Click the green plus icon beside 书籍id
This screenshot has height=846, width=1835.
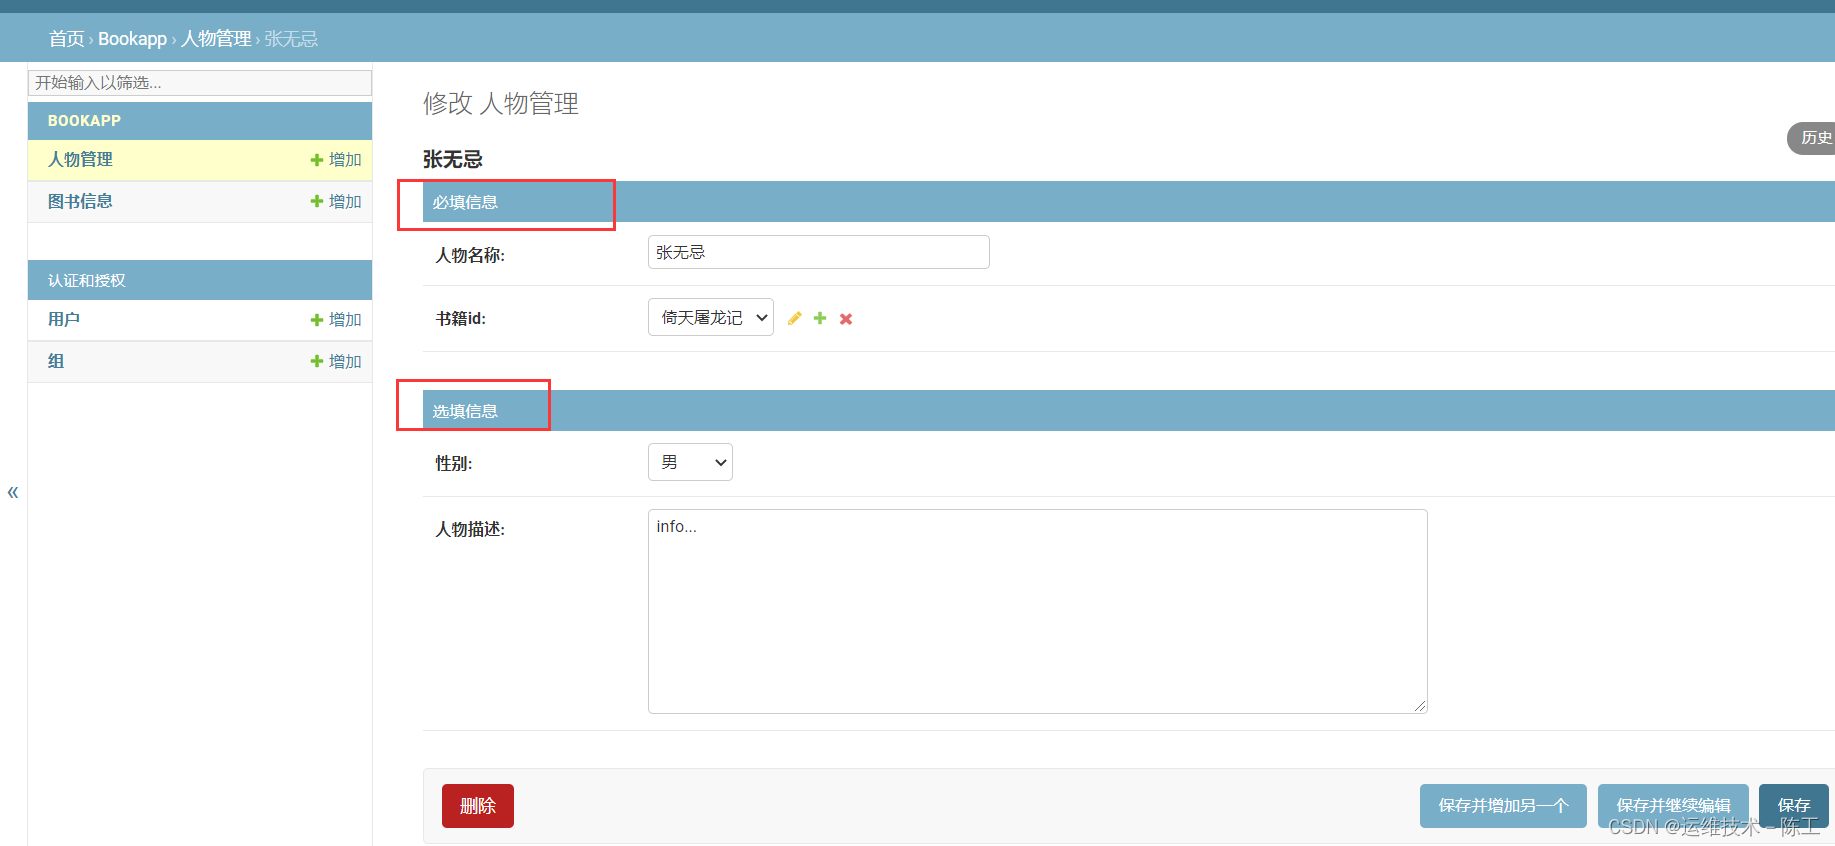tap(820, 318)
